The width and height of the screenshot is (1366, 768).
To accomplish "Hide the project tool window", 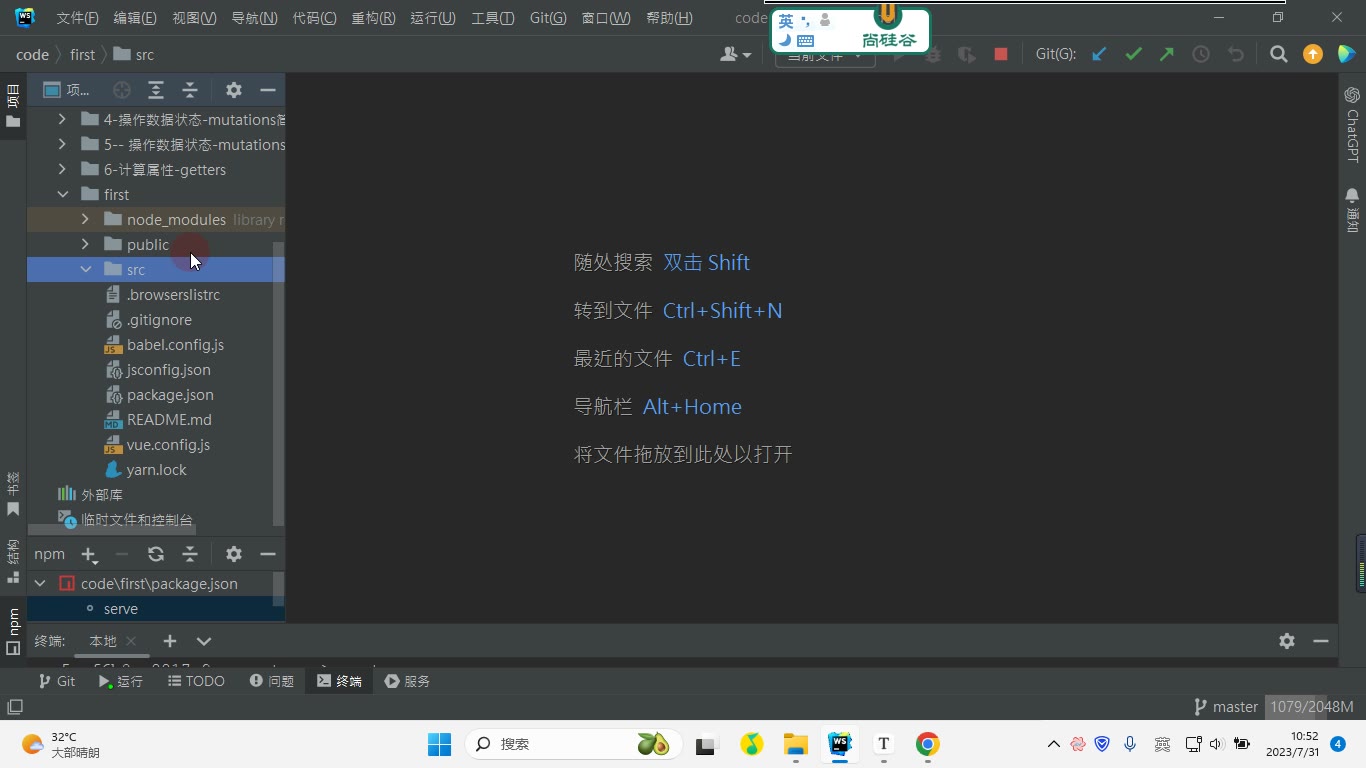I will pyautogui.click(x=268, y=90).
